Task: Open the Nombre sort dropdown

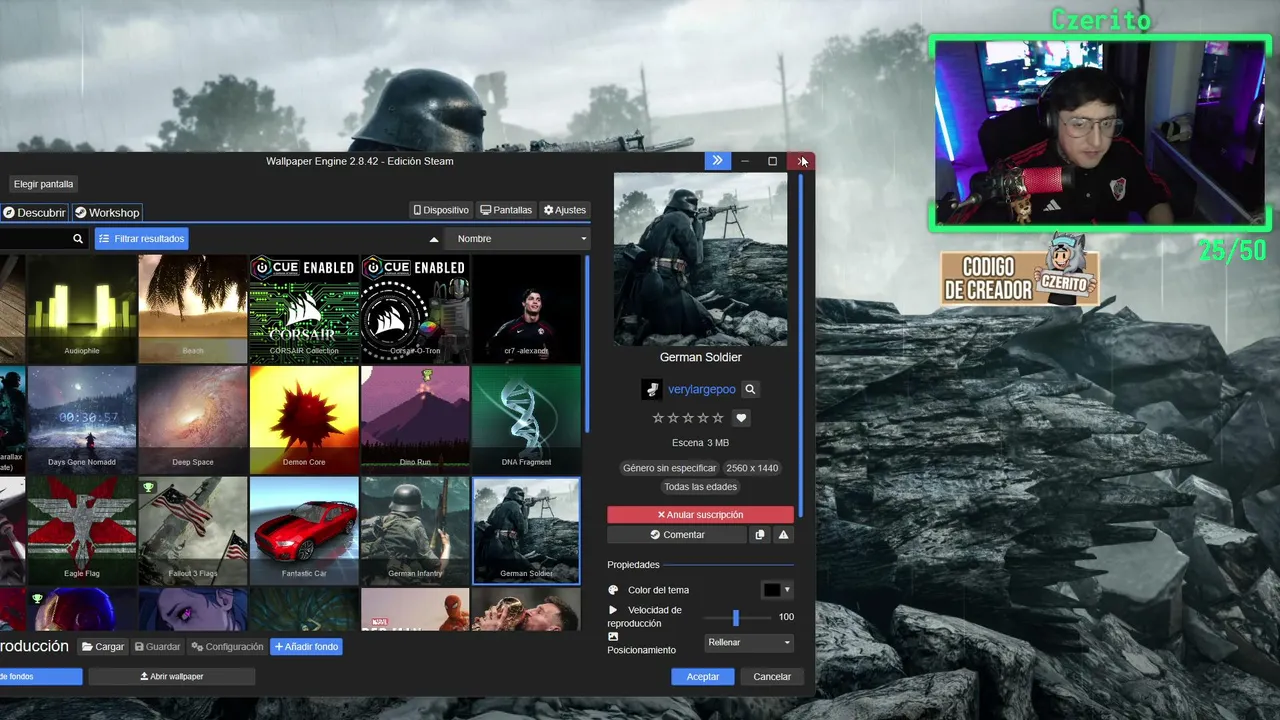Action: [517, 239]
